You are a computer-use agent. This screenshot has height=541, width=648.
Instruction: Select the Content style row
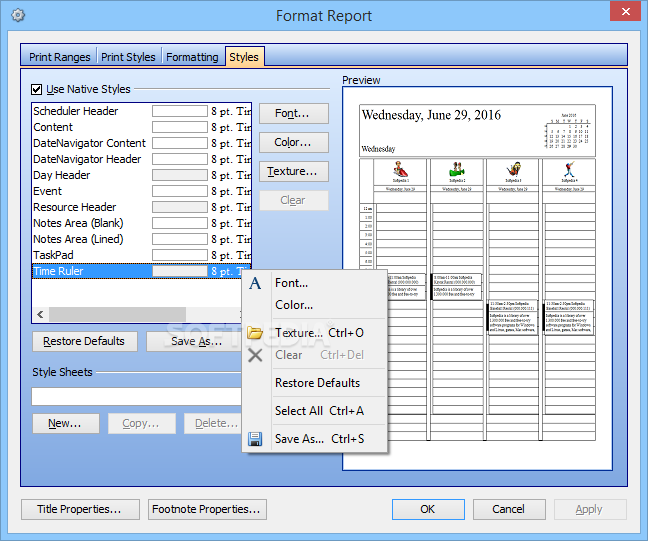(x=141, y=127)
